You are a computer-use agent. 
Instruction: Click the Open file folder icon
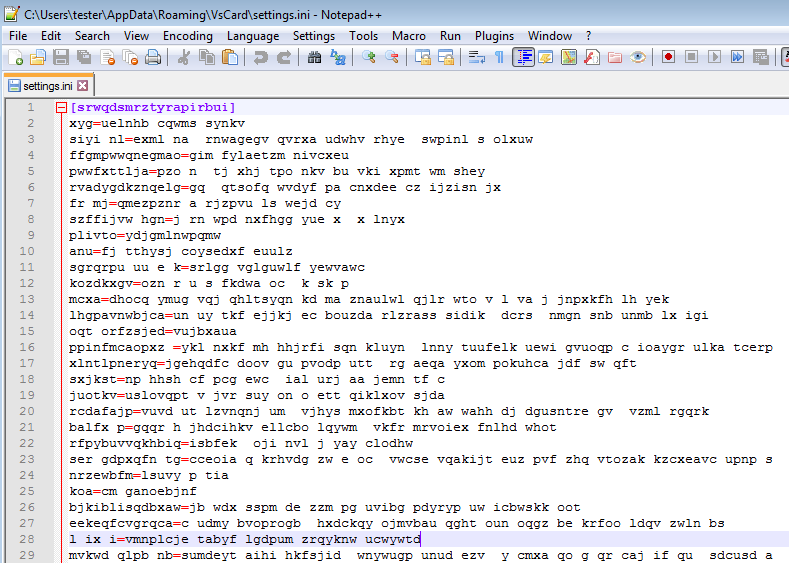38,57
